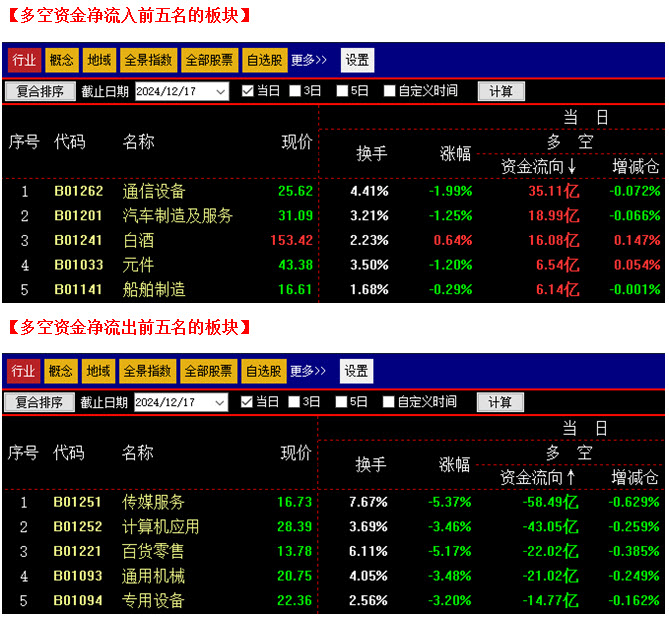The image size is (669, 621).
Task: Click 复合排序 button in top panel
Action: [40, 91]
